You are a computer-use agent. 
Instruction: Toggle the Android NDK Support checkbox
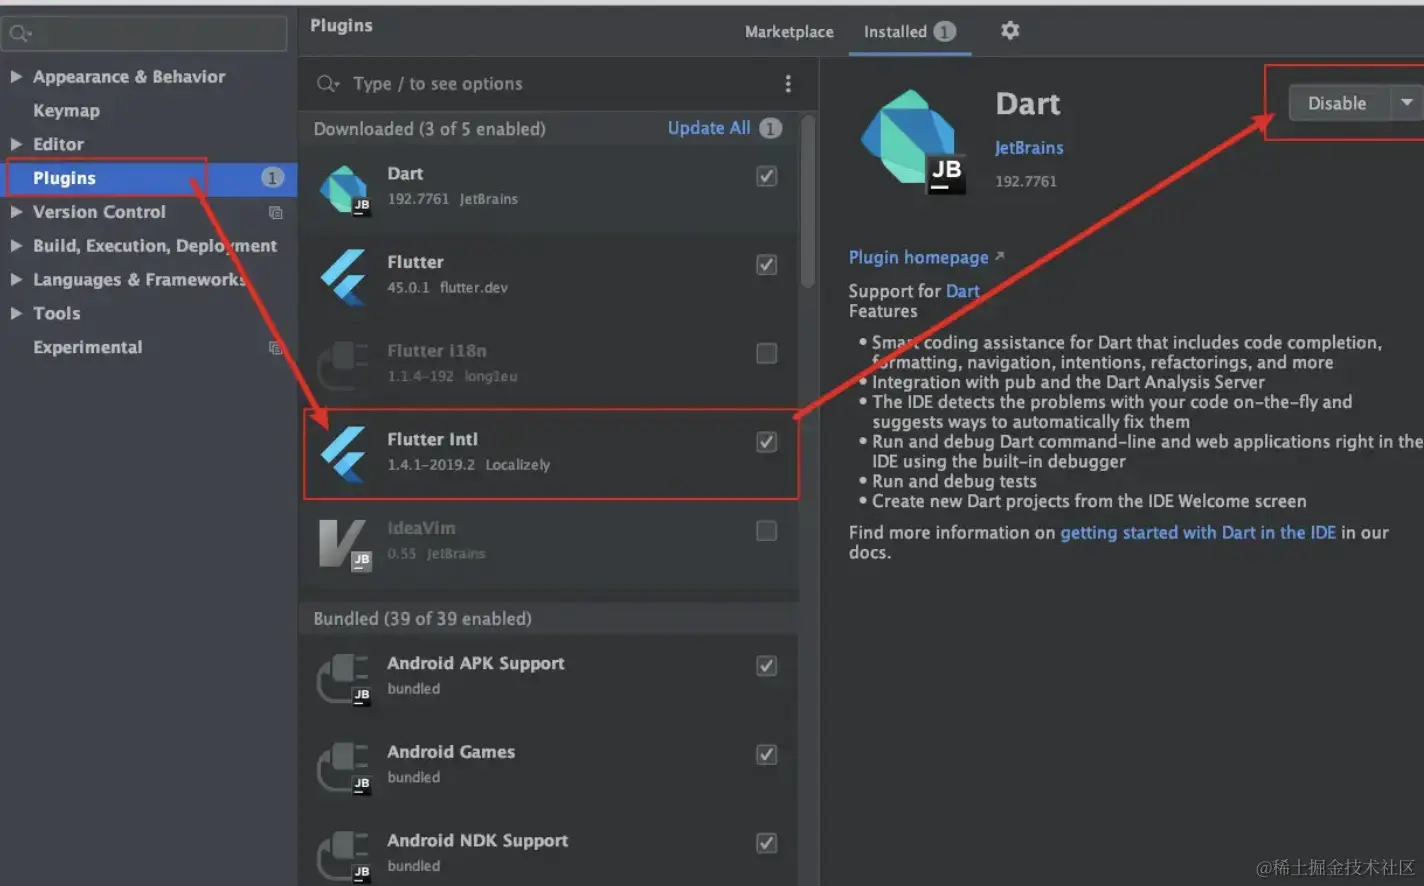766,843
